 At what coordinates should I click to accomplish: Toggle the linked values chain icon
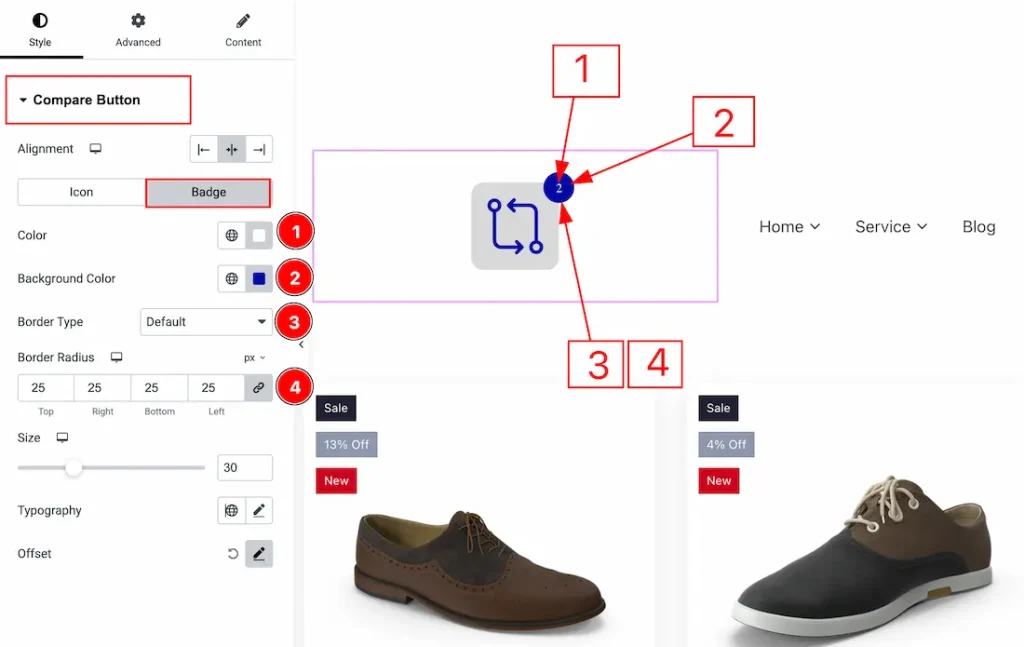click(259, 388)
